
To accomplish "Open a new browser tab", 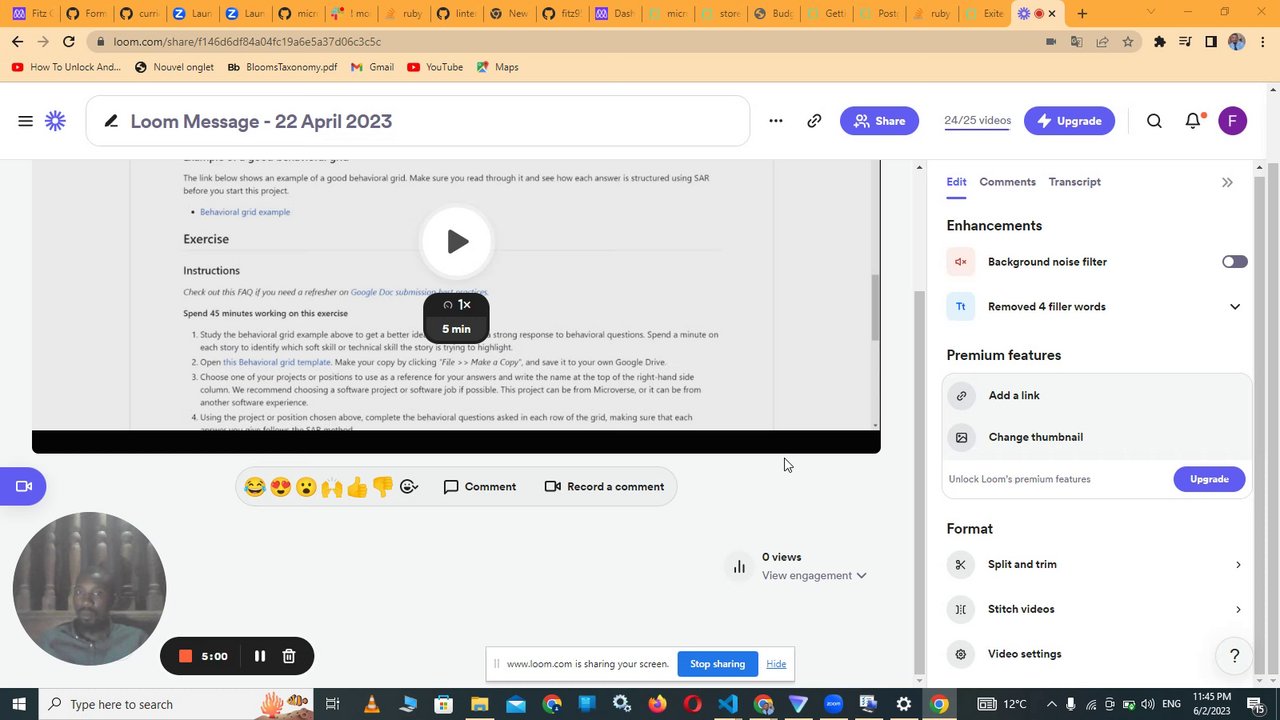I will pos(1082,14).
